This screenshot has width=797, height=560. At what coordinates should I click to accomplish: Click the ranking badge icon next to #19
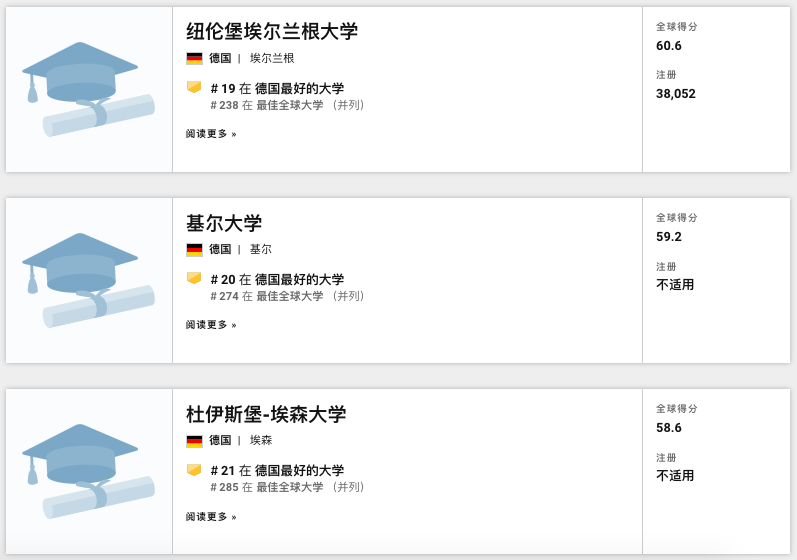coord(194,87)
